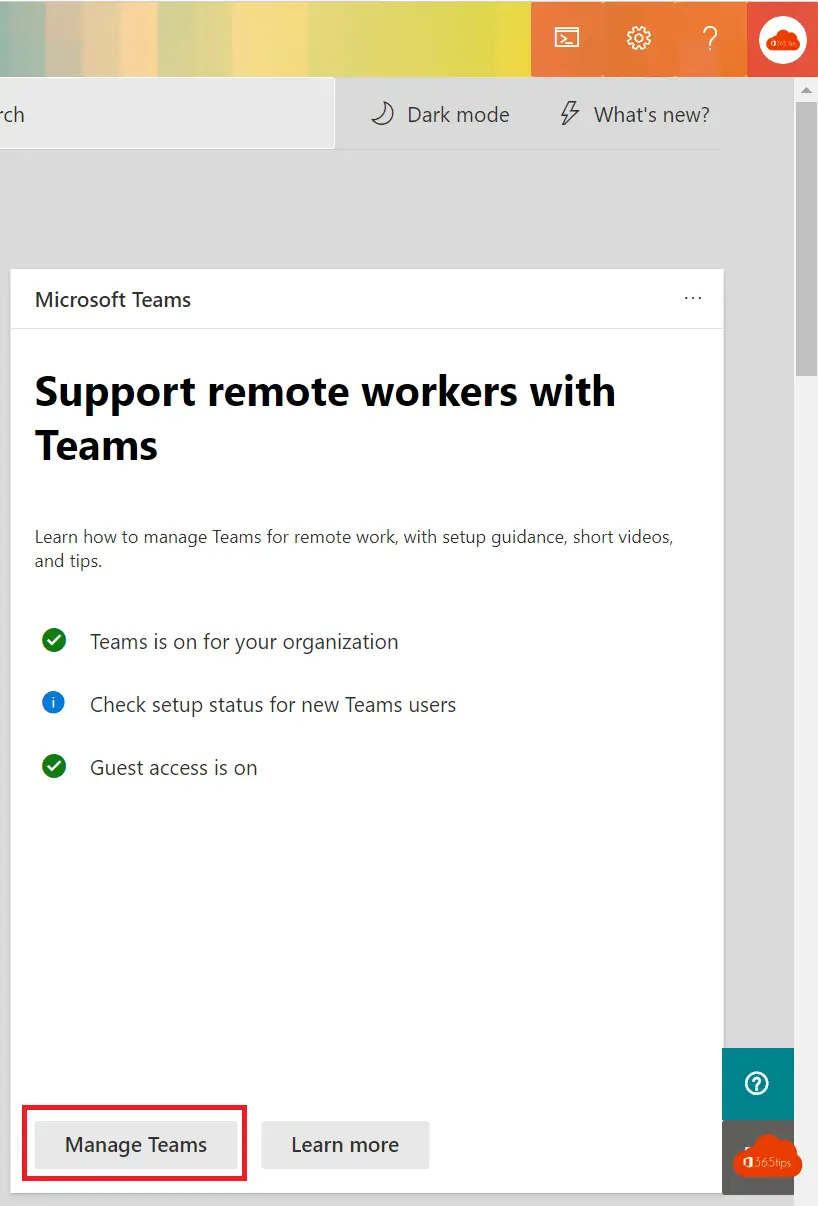Click the blue info icon beside Check setup status

click(54, 703)
